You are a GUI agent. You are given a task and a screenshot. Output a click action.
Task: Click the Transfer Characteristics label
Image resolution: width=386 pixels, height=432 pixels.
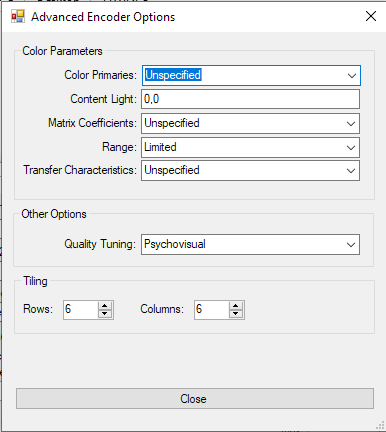click(80, 170)
